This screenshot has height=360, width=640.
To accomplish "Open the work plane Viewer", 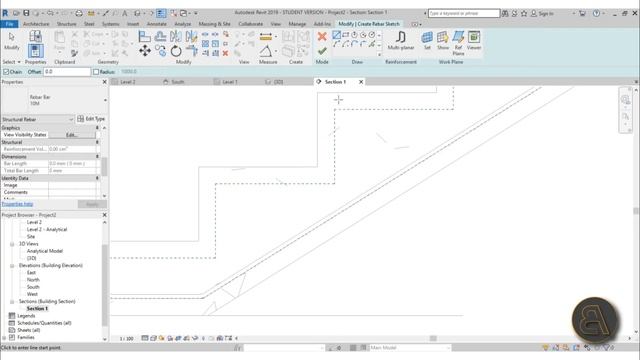I will (x=474, y=40).
